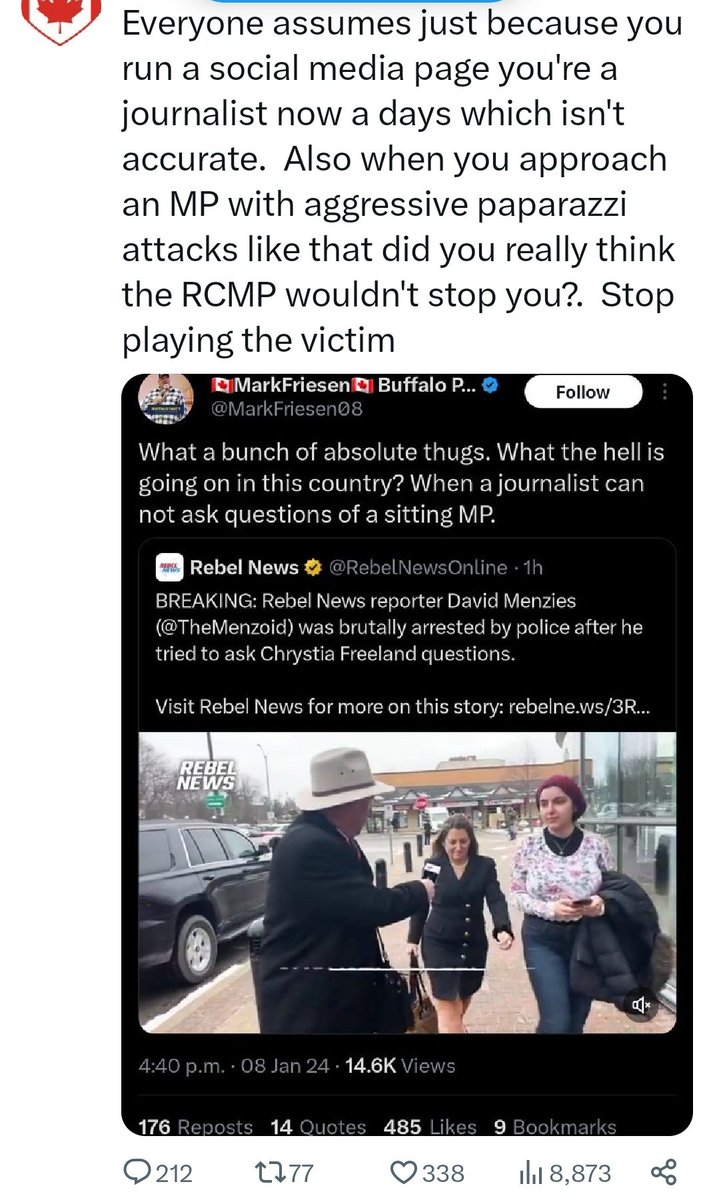Open the rebelne.ws story link
717x1200 pixels.
click(581, 705)
